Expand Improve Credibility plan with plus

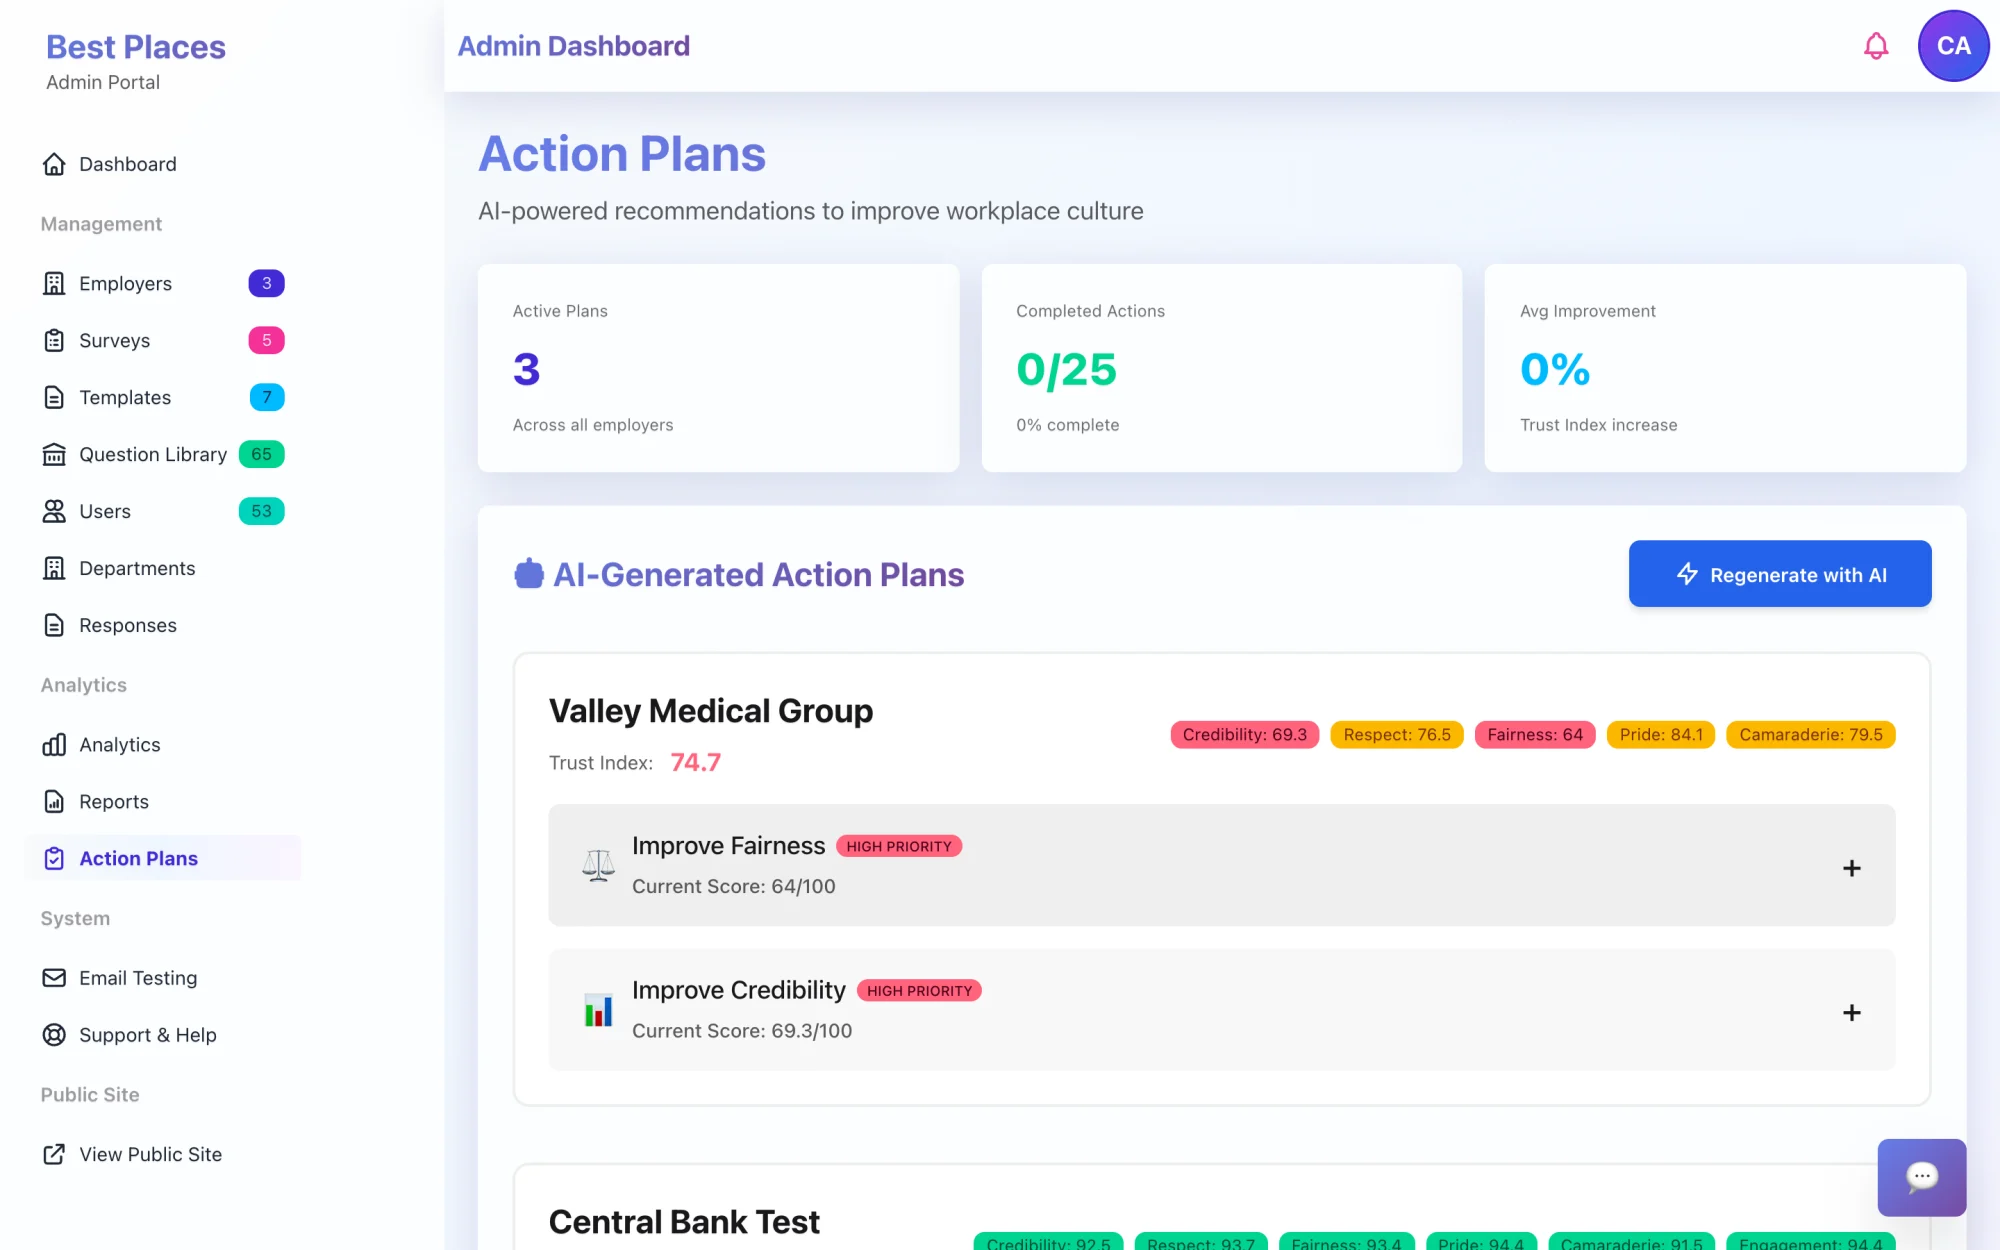point(1852,1013)
